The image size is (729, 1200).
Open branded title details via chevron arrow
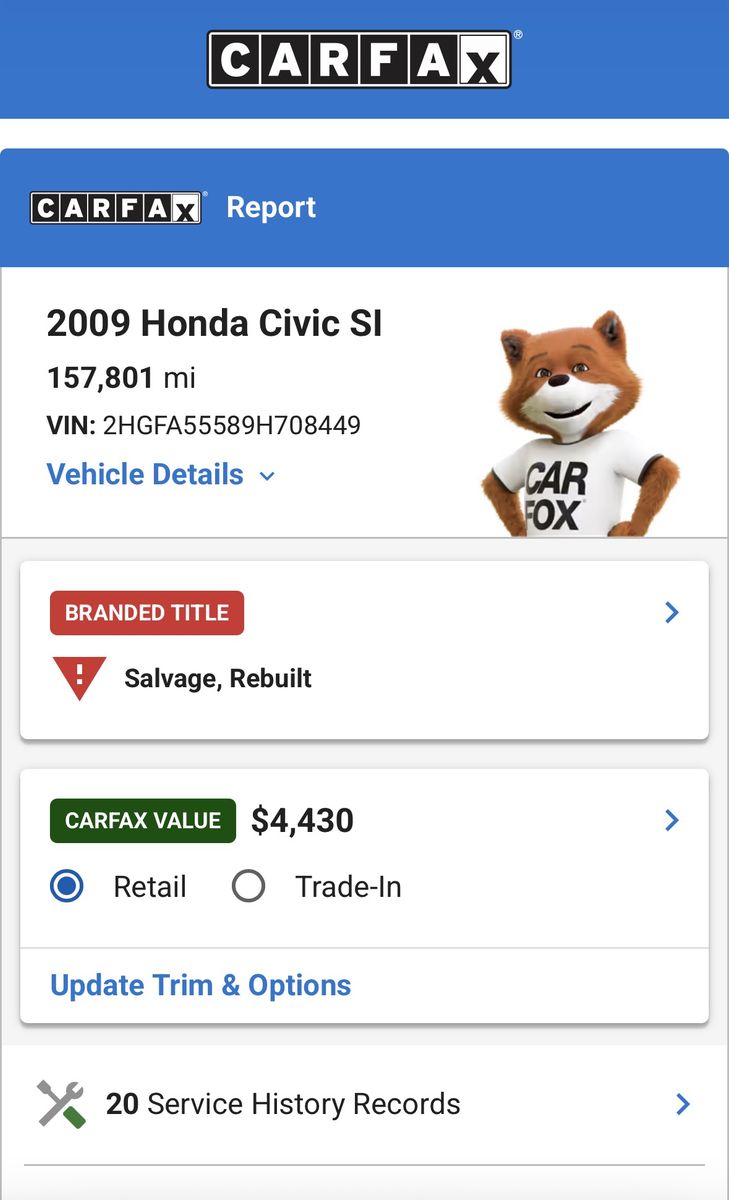[x=672, y=612]
